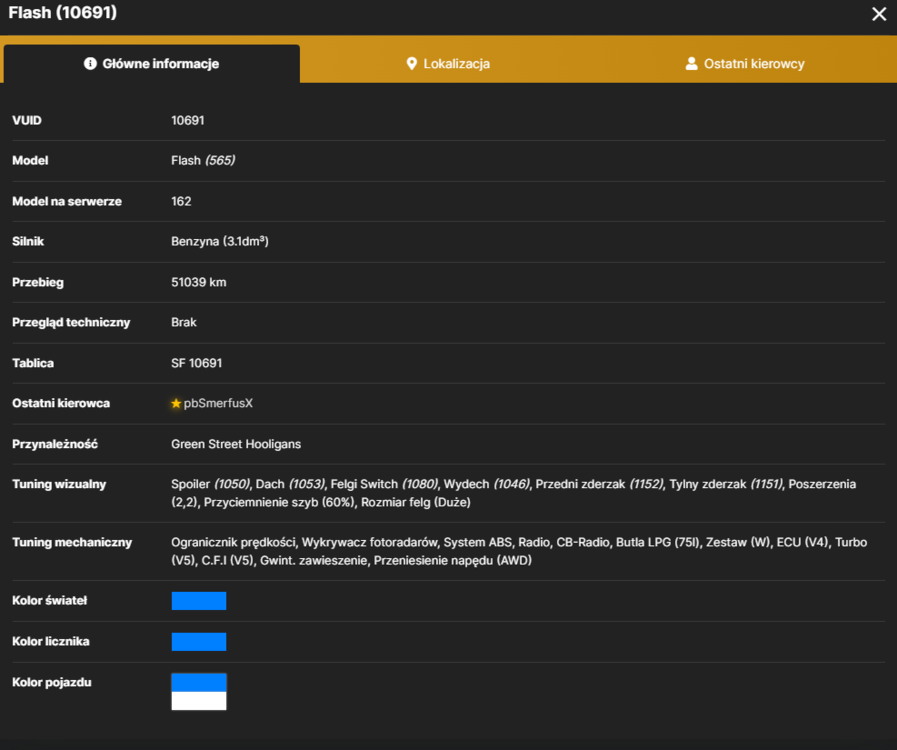Click the Wykrywacz fotoradarów entry
Viewport: 897px width, 750px height.
370,542
